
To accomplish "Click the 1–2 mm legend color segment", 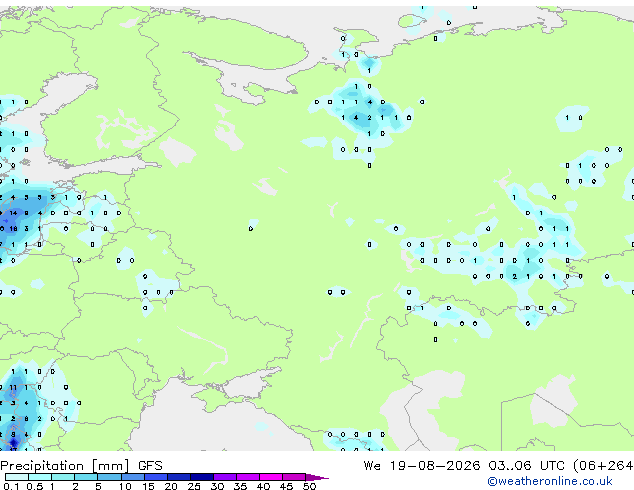I will pos(63,477).
